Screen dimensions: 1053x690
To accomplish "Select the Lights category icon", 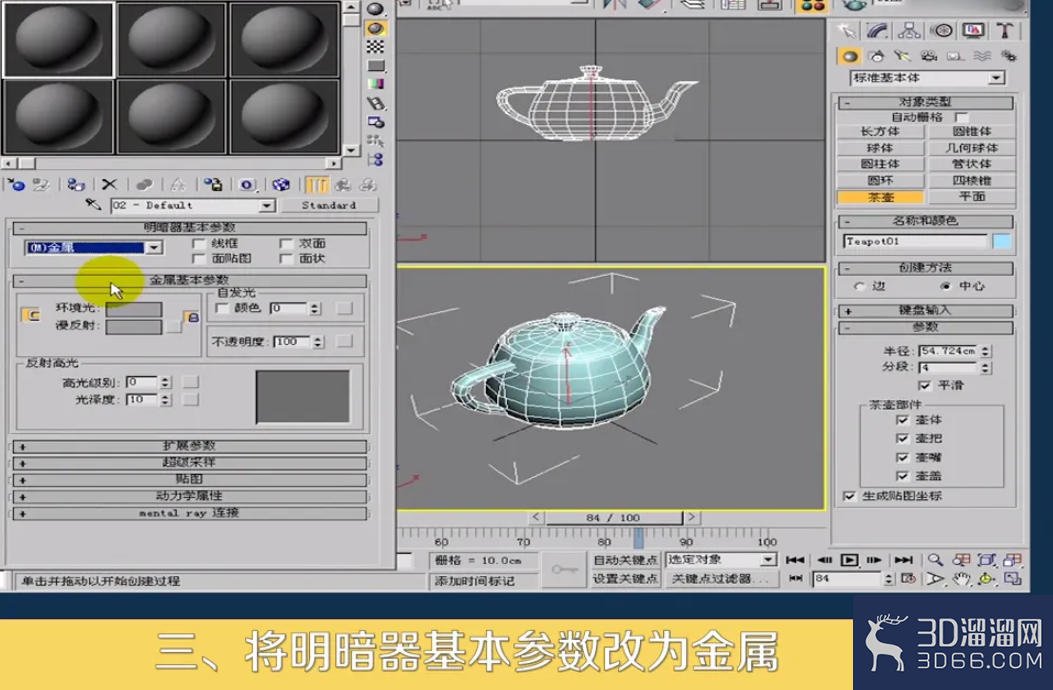I will coord(903,56).
